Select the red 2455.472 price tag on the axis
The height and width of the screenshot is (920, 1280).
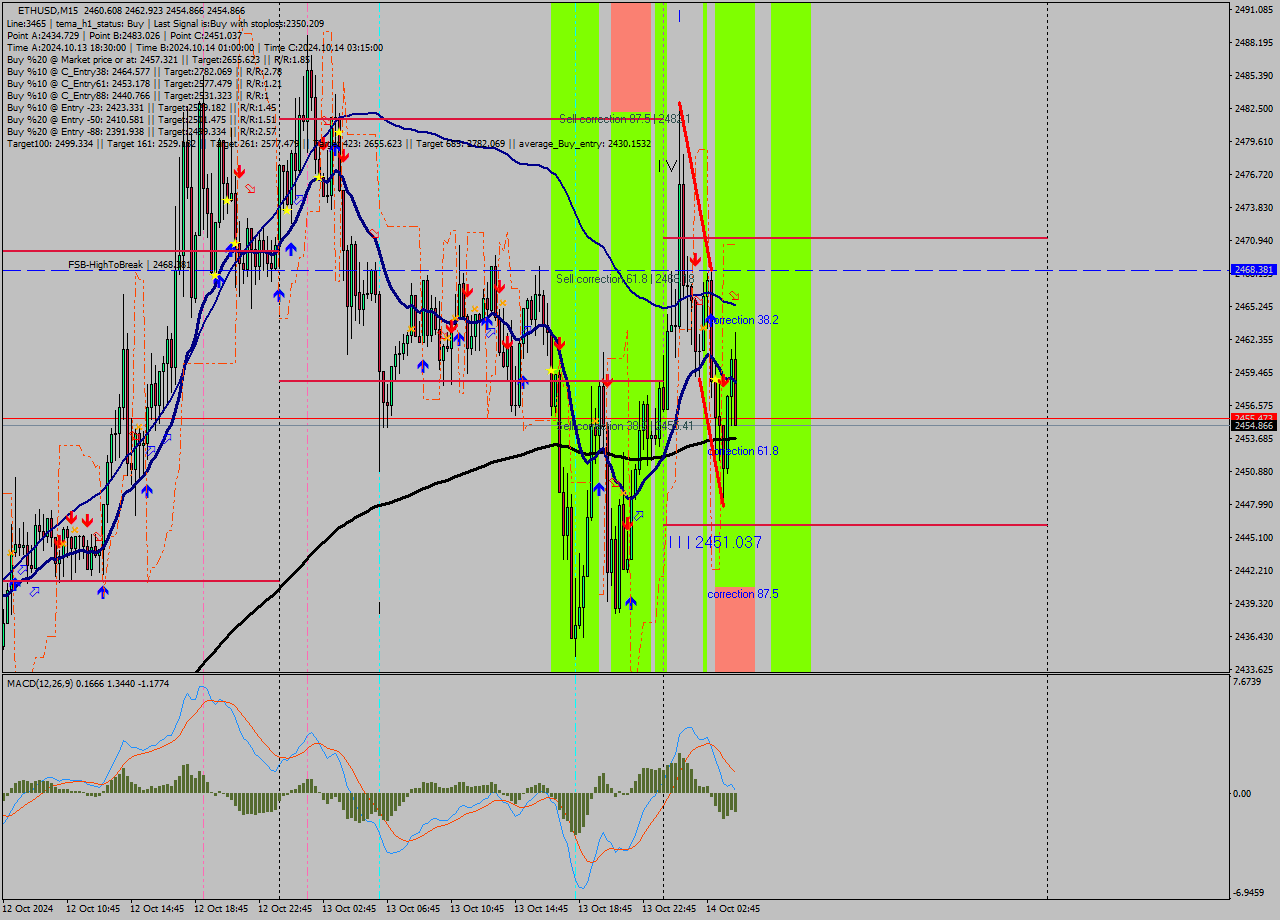(x=1254, y=417)
